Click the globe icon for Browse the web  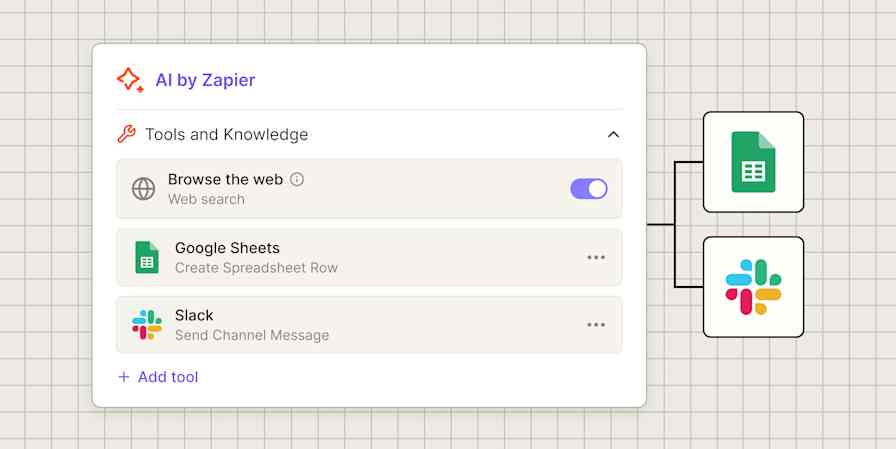pos(143,189)
